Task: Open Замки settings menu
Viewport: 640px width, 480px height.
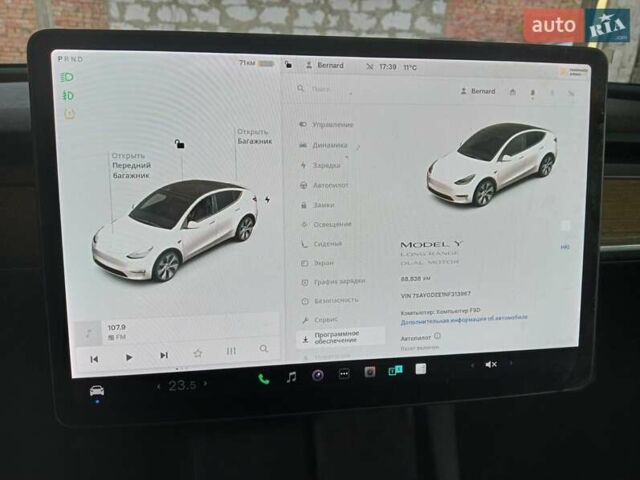Action: 318,205
